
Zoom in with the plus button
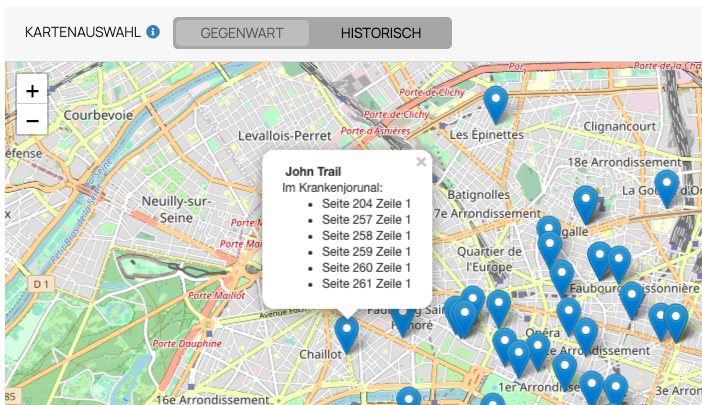(x=32, y=91)
